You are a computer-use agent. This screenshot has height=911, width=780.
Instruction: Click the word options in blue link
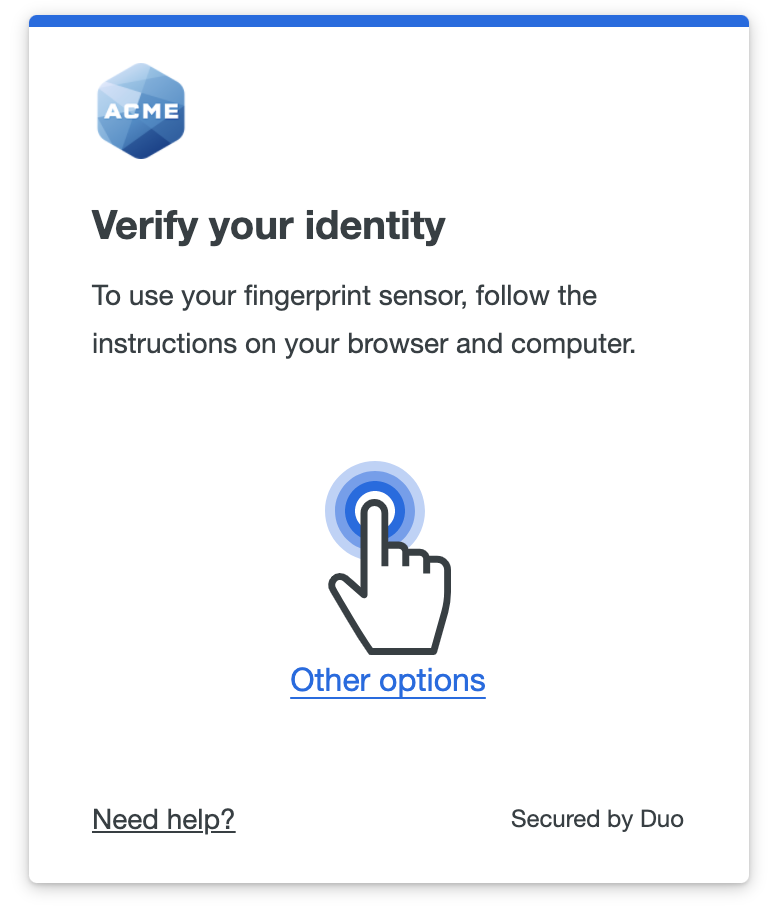click(433, 681)
